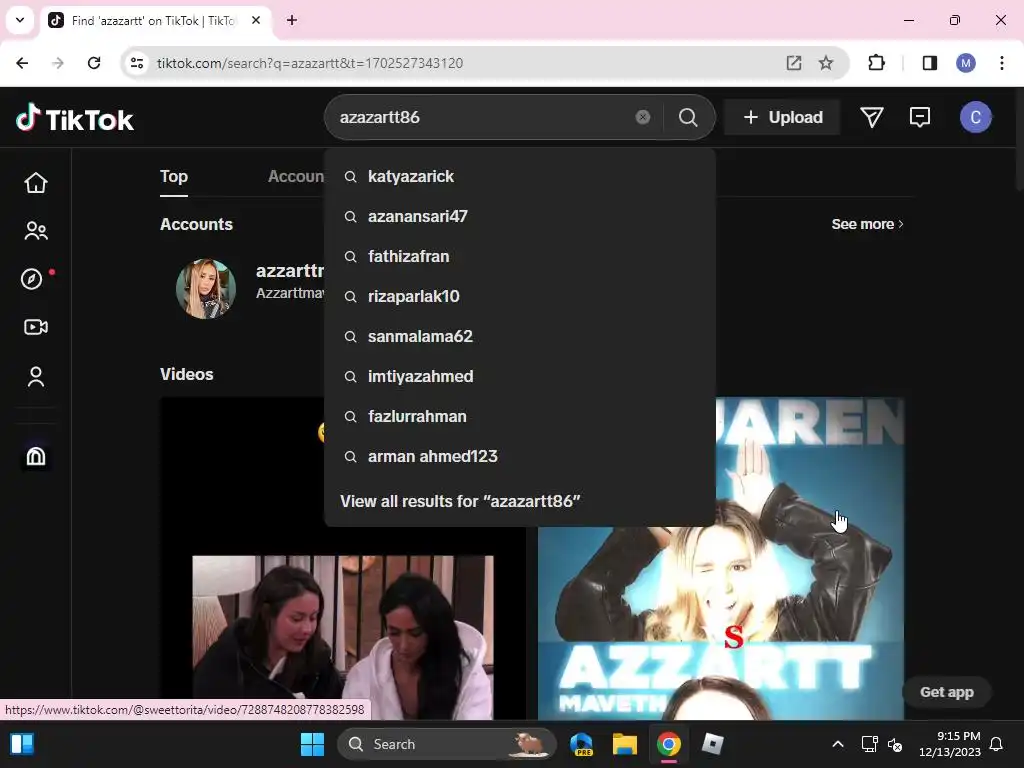Select suggestion katyazarick
1024x768 pixels.
coord(519,176)
